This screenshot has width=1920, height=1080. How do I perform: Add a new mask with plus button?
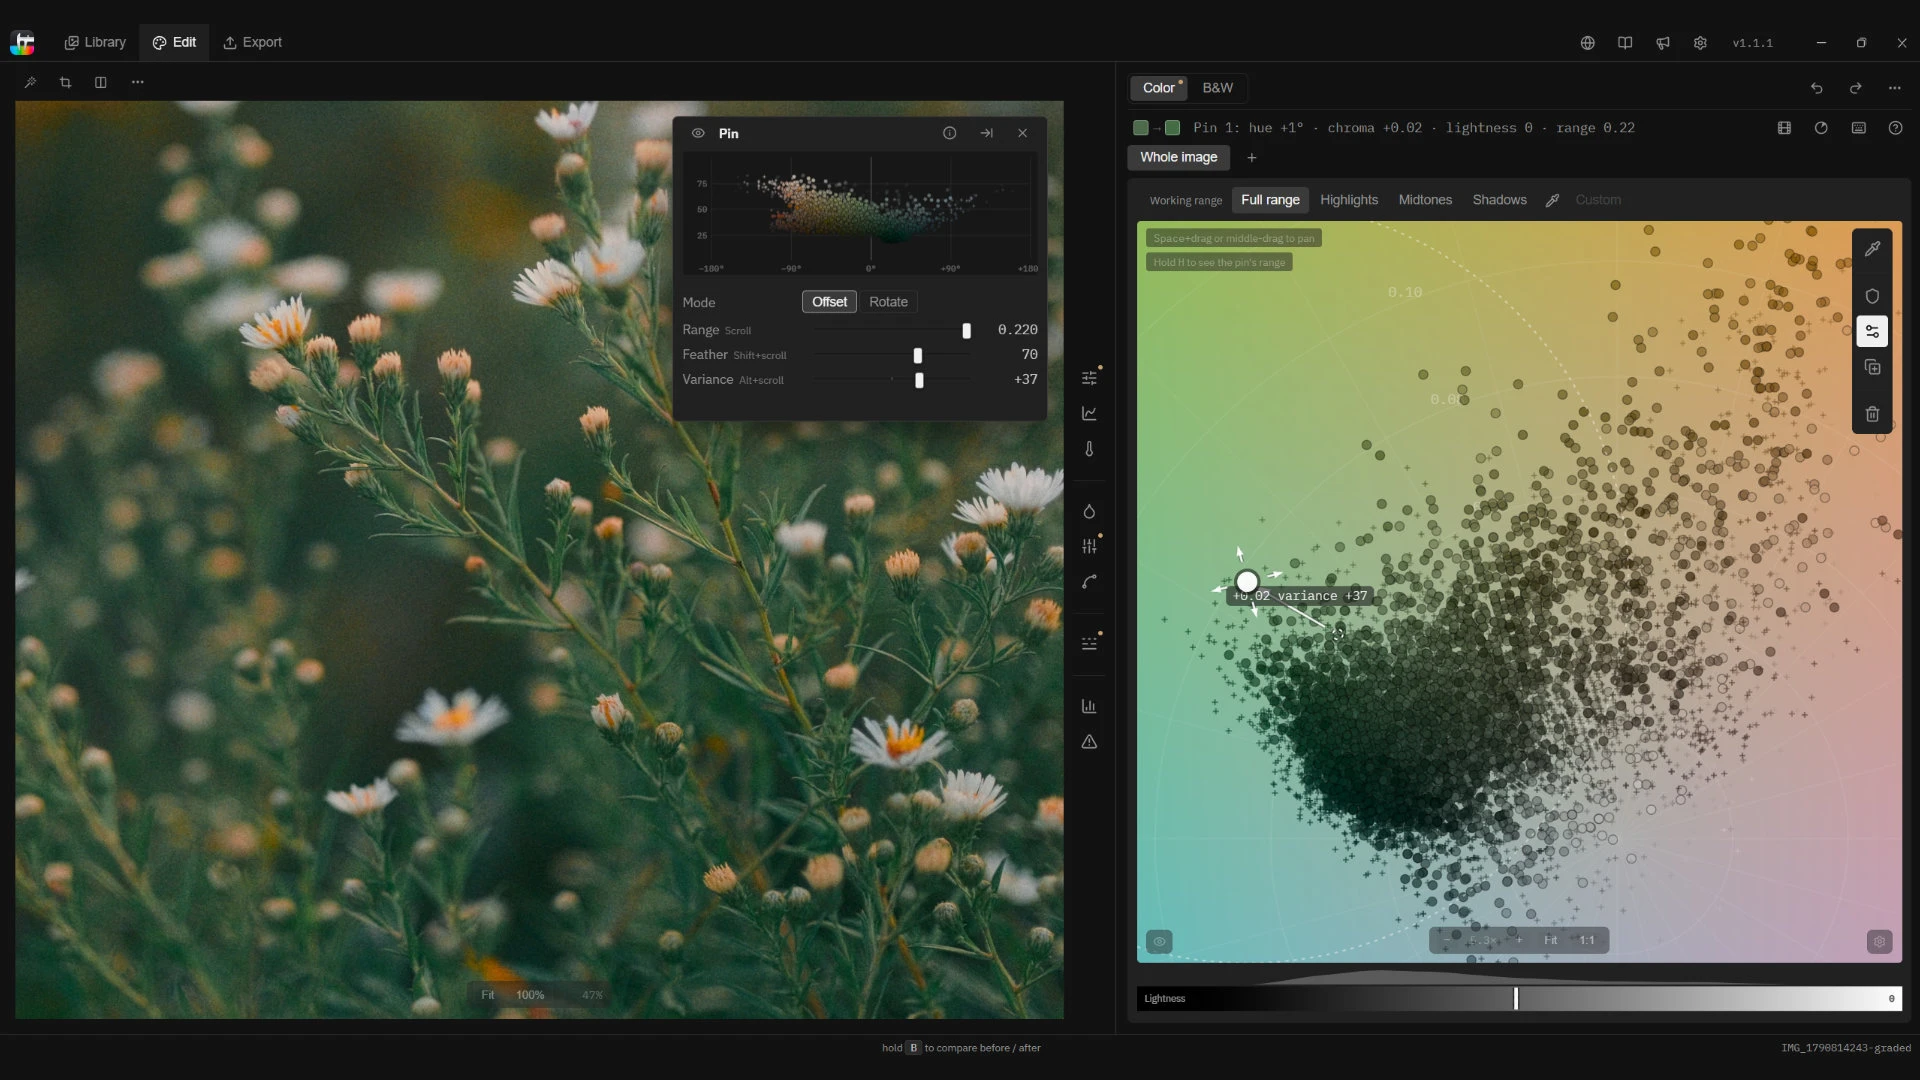pos(1251,157)
